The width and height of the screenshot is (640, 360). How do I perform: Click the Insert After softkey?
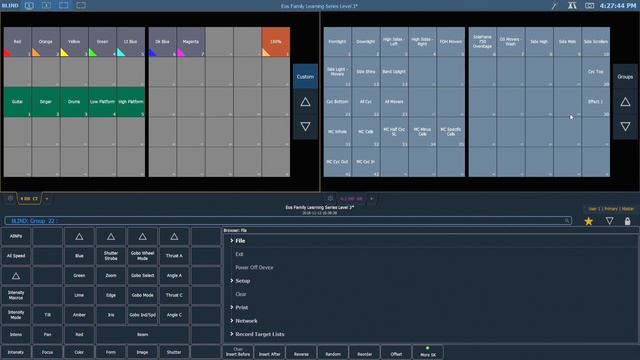pos(269,353)
